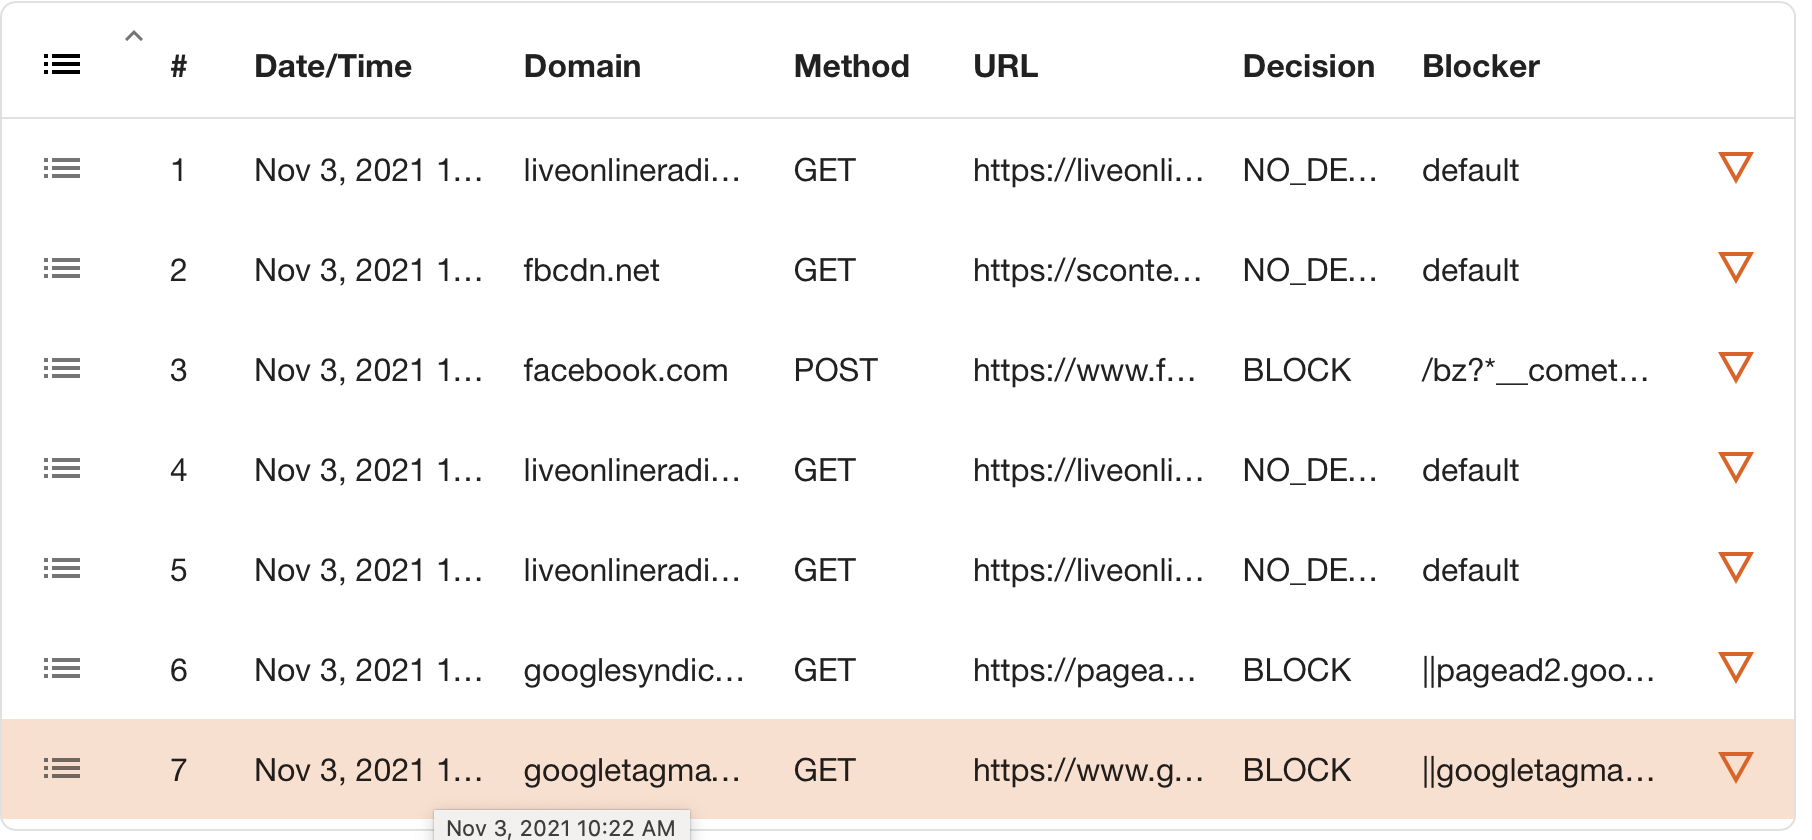Sort by the Domain column header
The height and width of the screenshot is (840, 1812).
(x=582, y=66)
